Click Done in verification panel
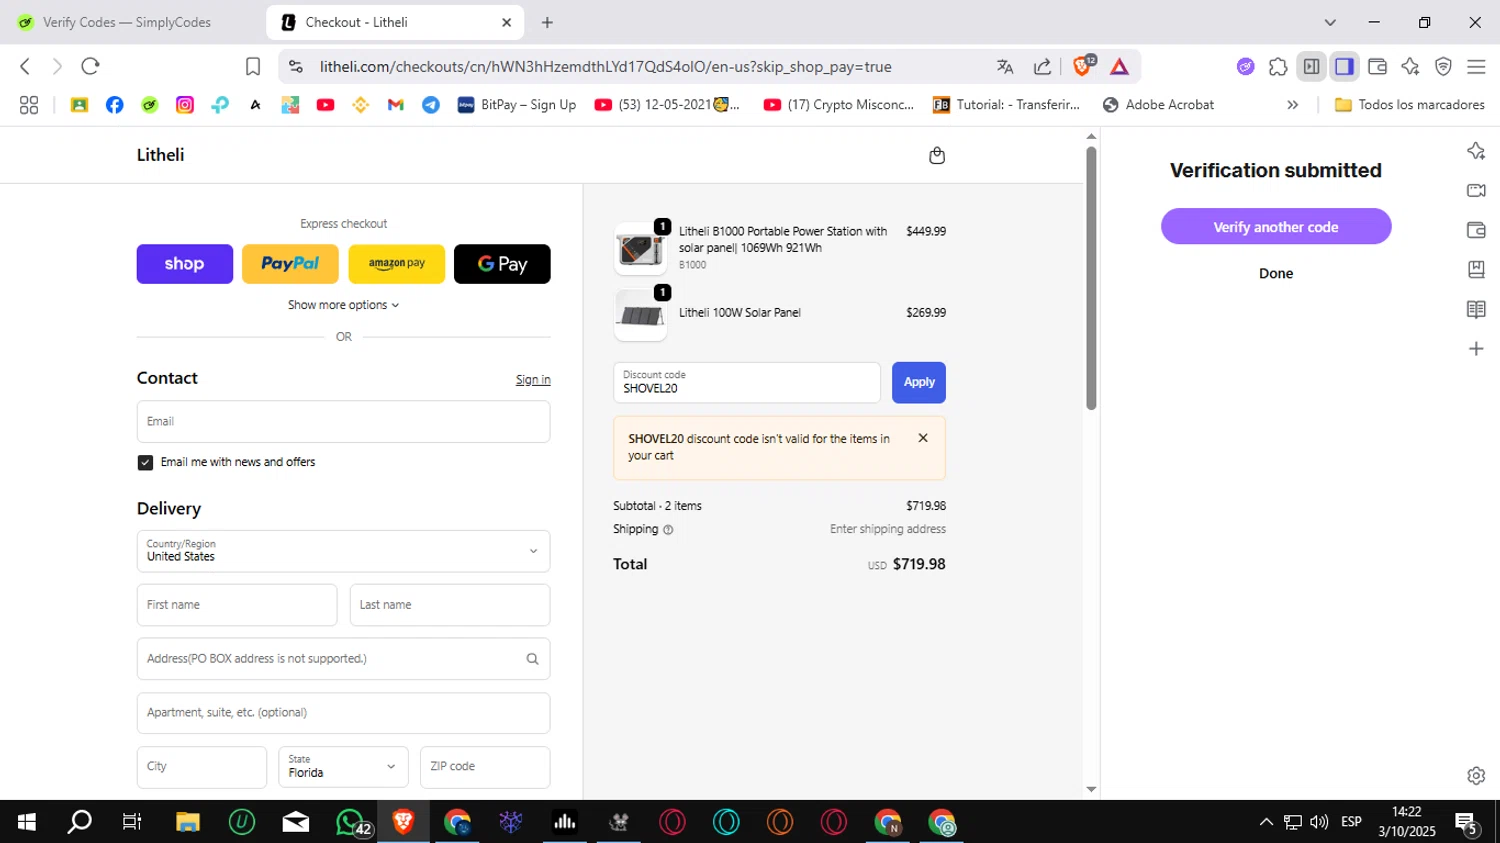This screenshot has width=1500, height=843. point(1275,273)
